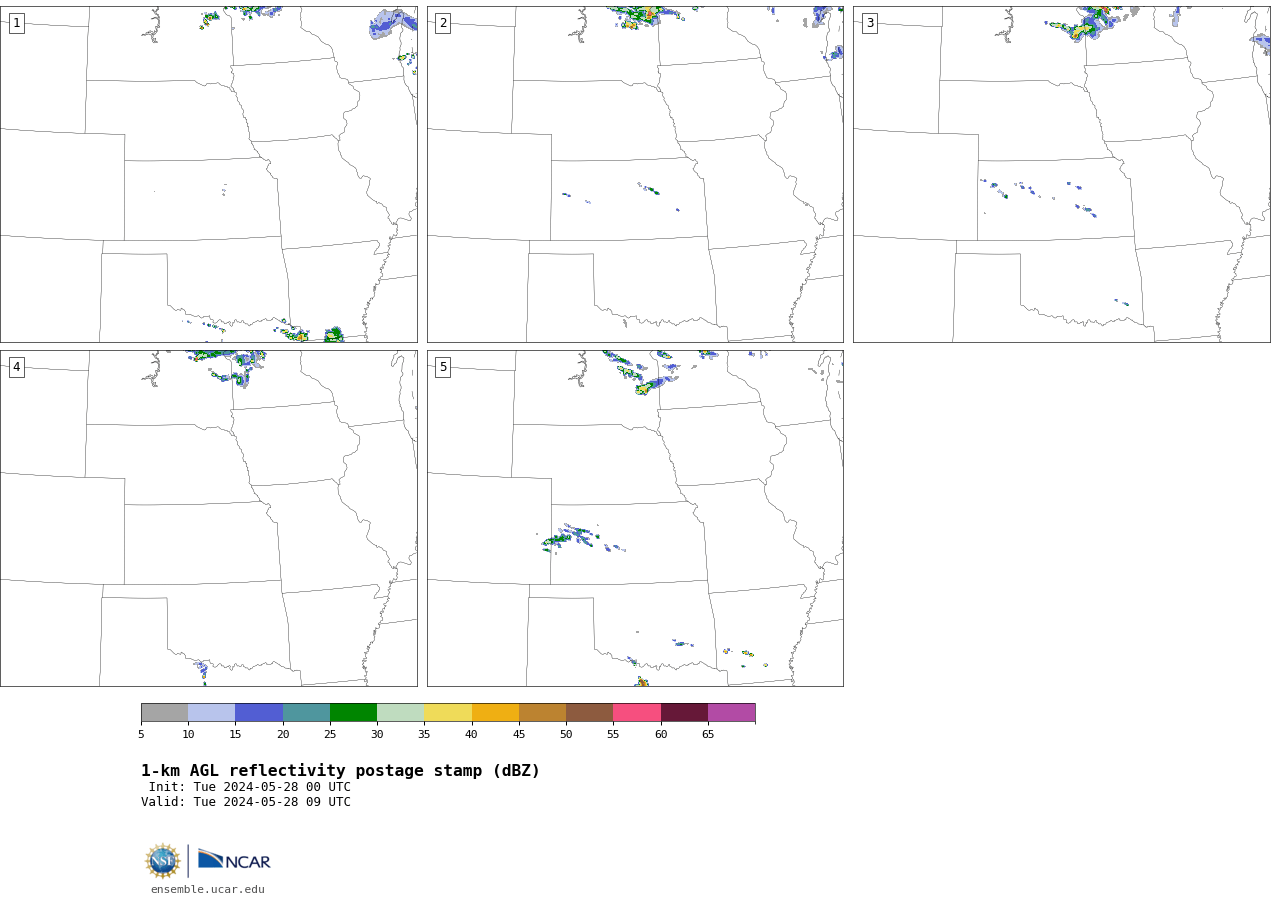The height and width of the screenshot is (901, 1280).
Task: Click the purple 65+ dBZ swatch
Action: tap(731, 713)
